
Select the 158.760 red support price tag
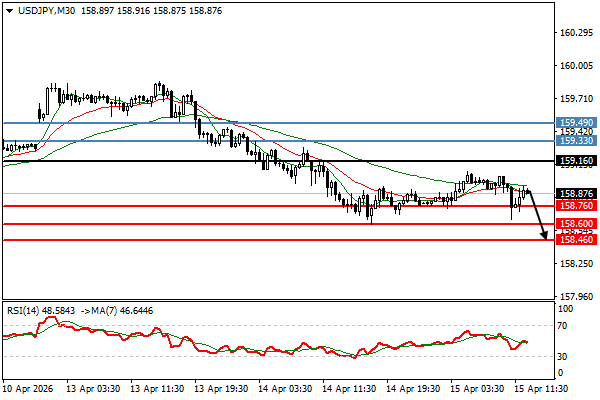tap(577, 206)
